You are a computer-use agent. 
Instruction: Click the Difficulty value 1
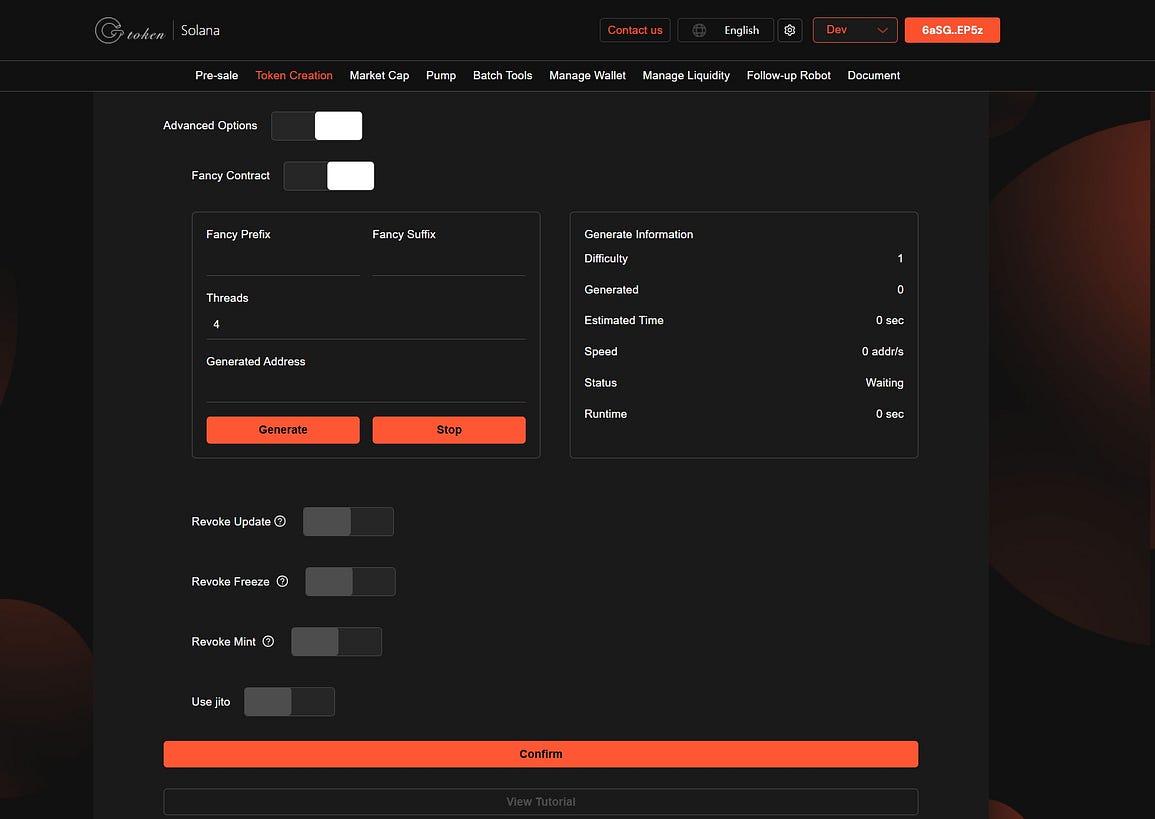(900, 259)
